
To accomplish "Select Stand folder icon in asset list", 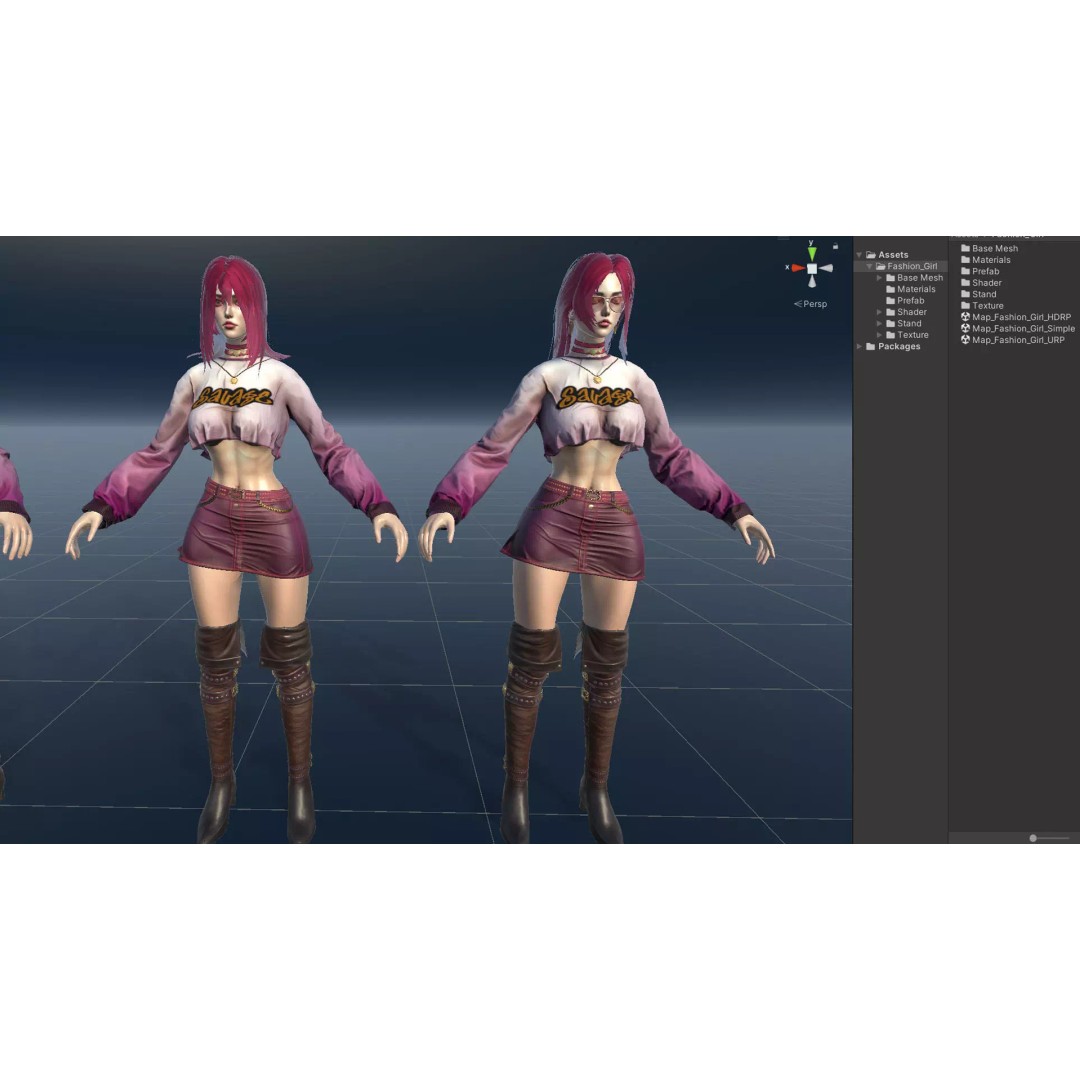I will 966,294.
